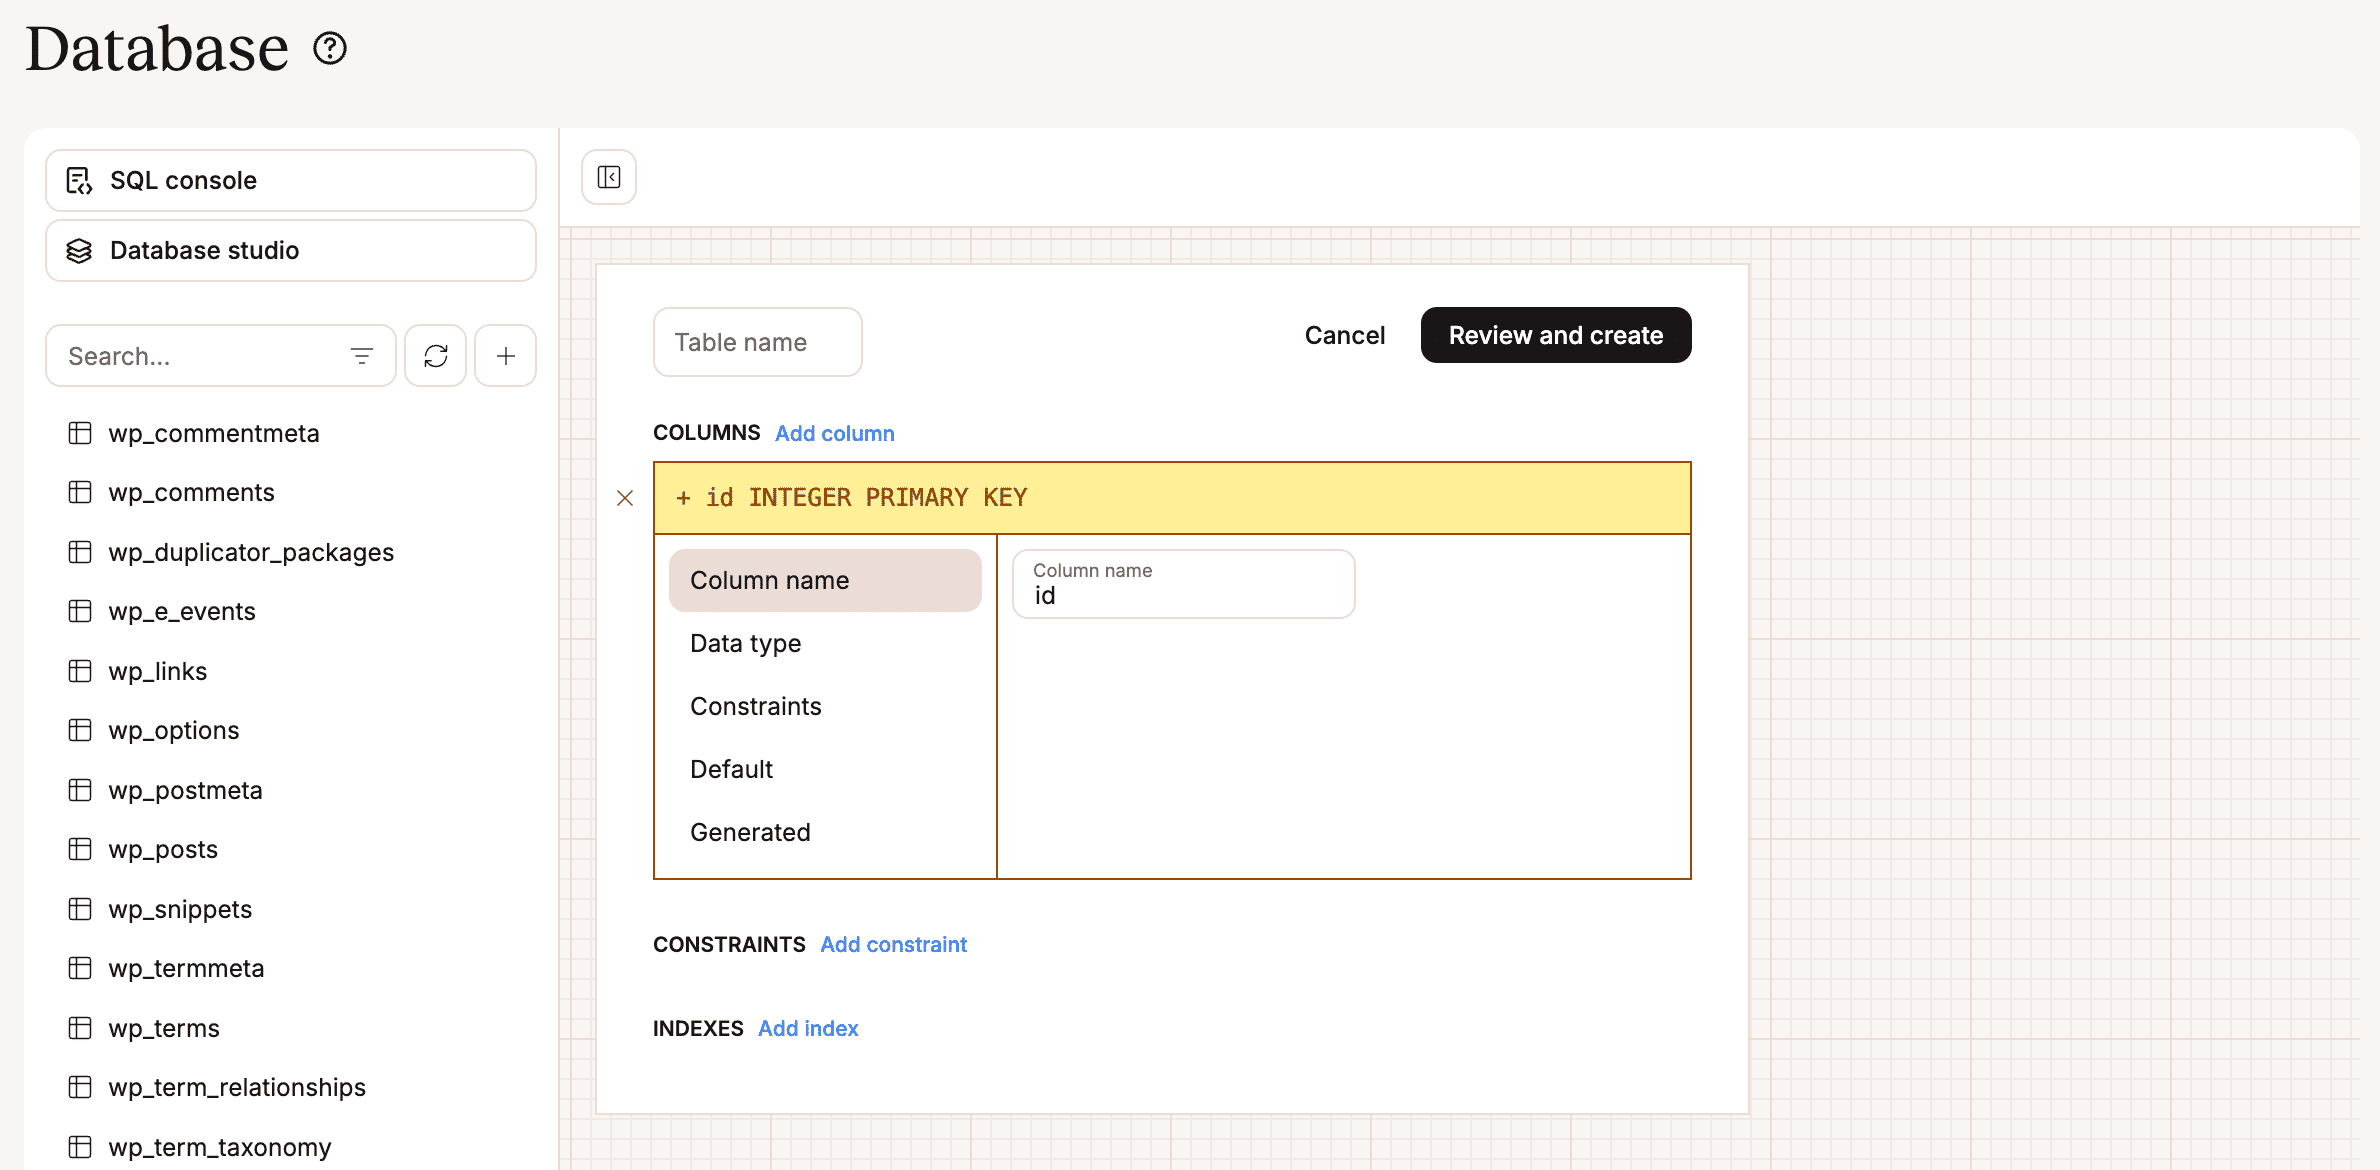Screen dimensions: 2380x1170
Task: Add a constraint via the Add constraint link
Action: tap(893, 944)
